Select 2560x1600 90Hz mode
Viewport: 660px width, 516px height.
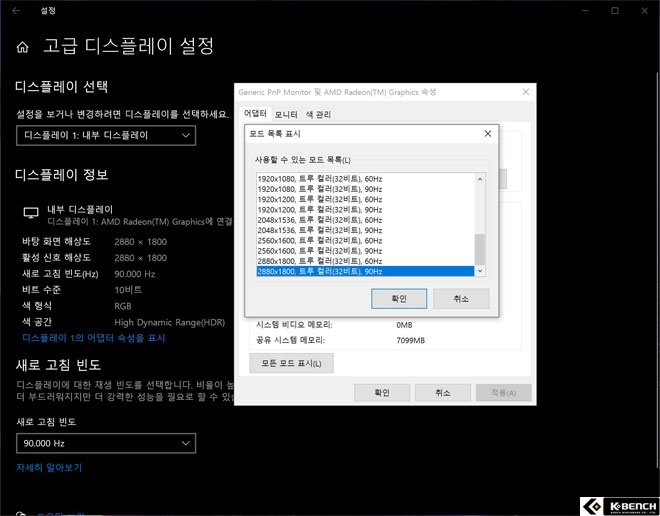tap(365, 251)
